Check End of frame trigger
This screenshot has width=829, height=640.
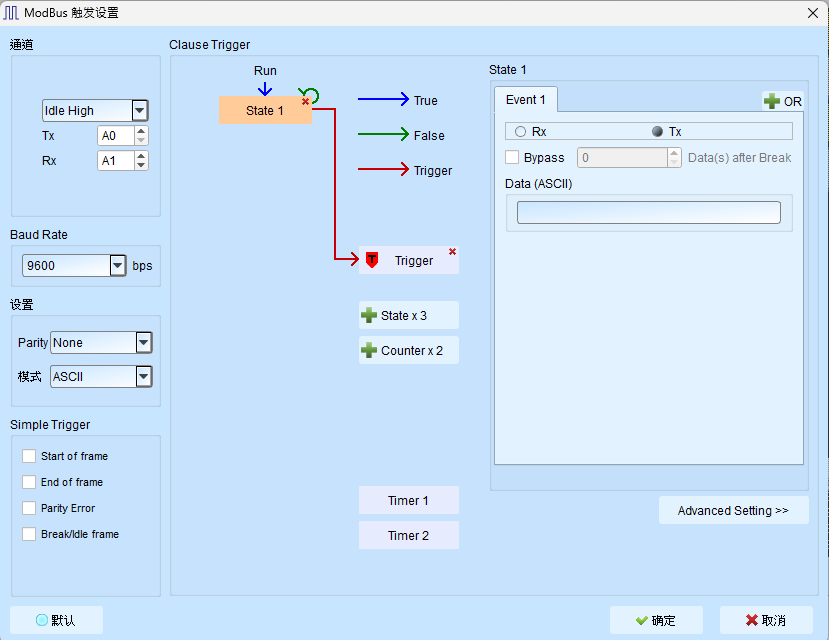pyautogui.click(x=29, y=482)
